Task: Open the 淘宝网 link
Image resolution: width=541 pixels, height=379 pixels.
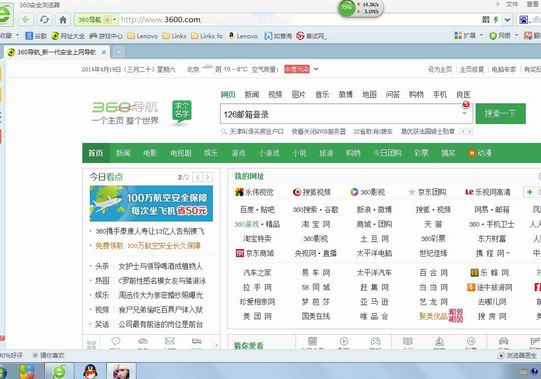Action: 316,224
